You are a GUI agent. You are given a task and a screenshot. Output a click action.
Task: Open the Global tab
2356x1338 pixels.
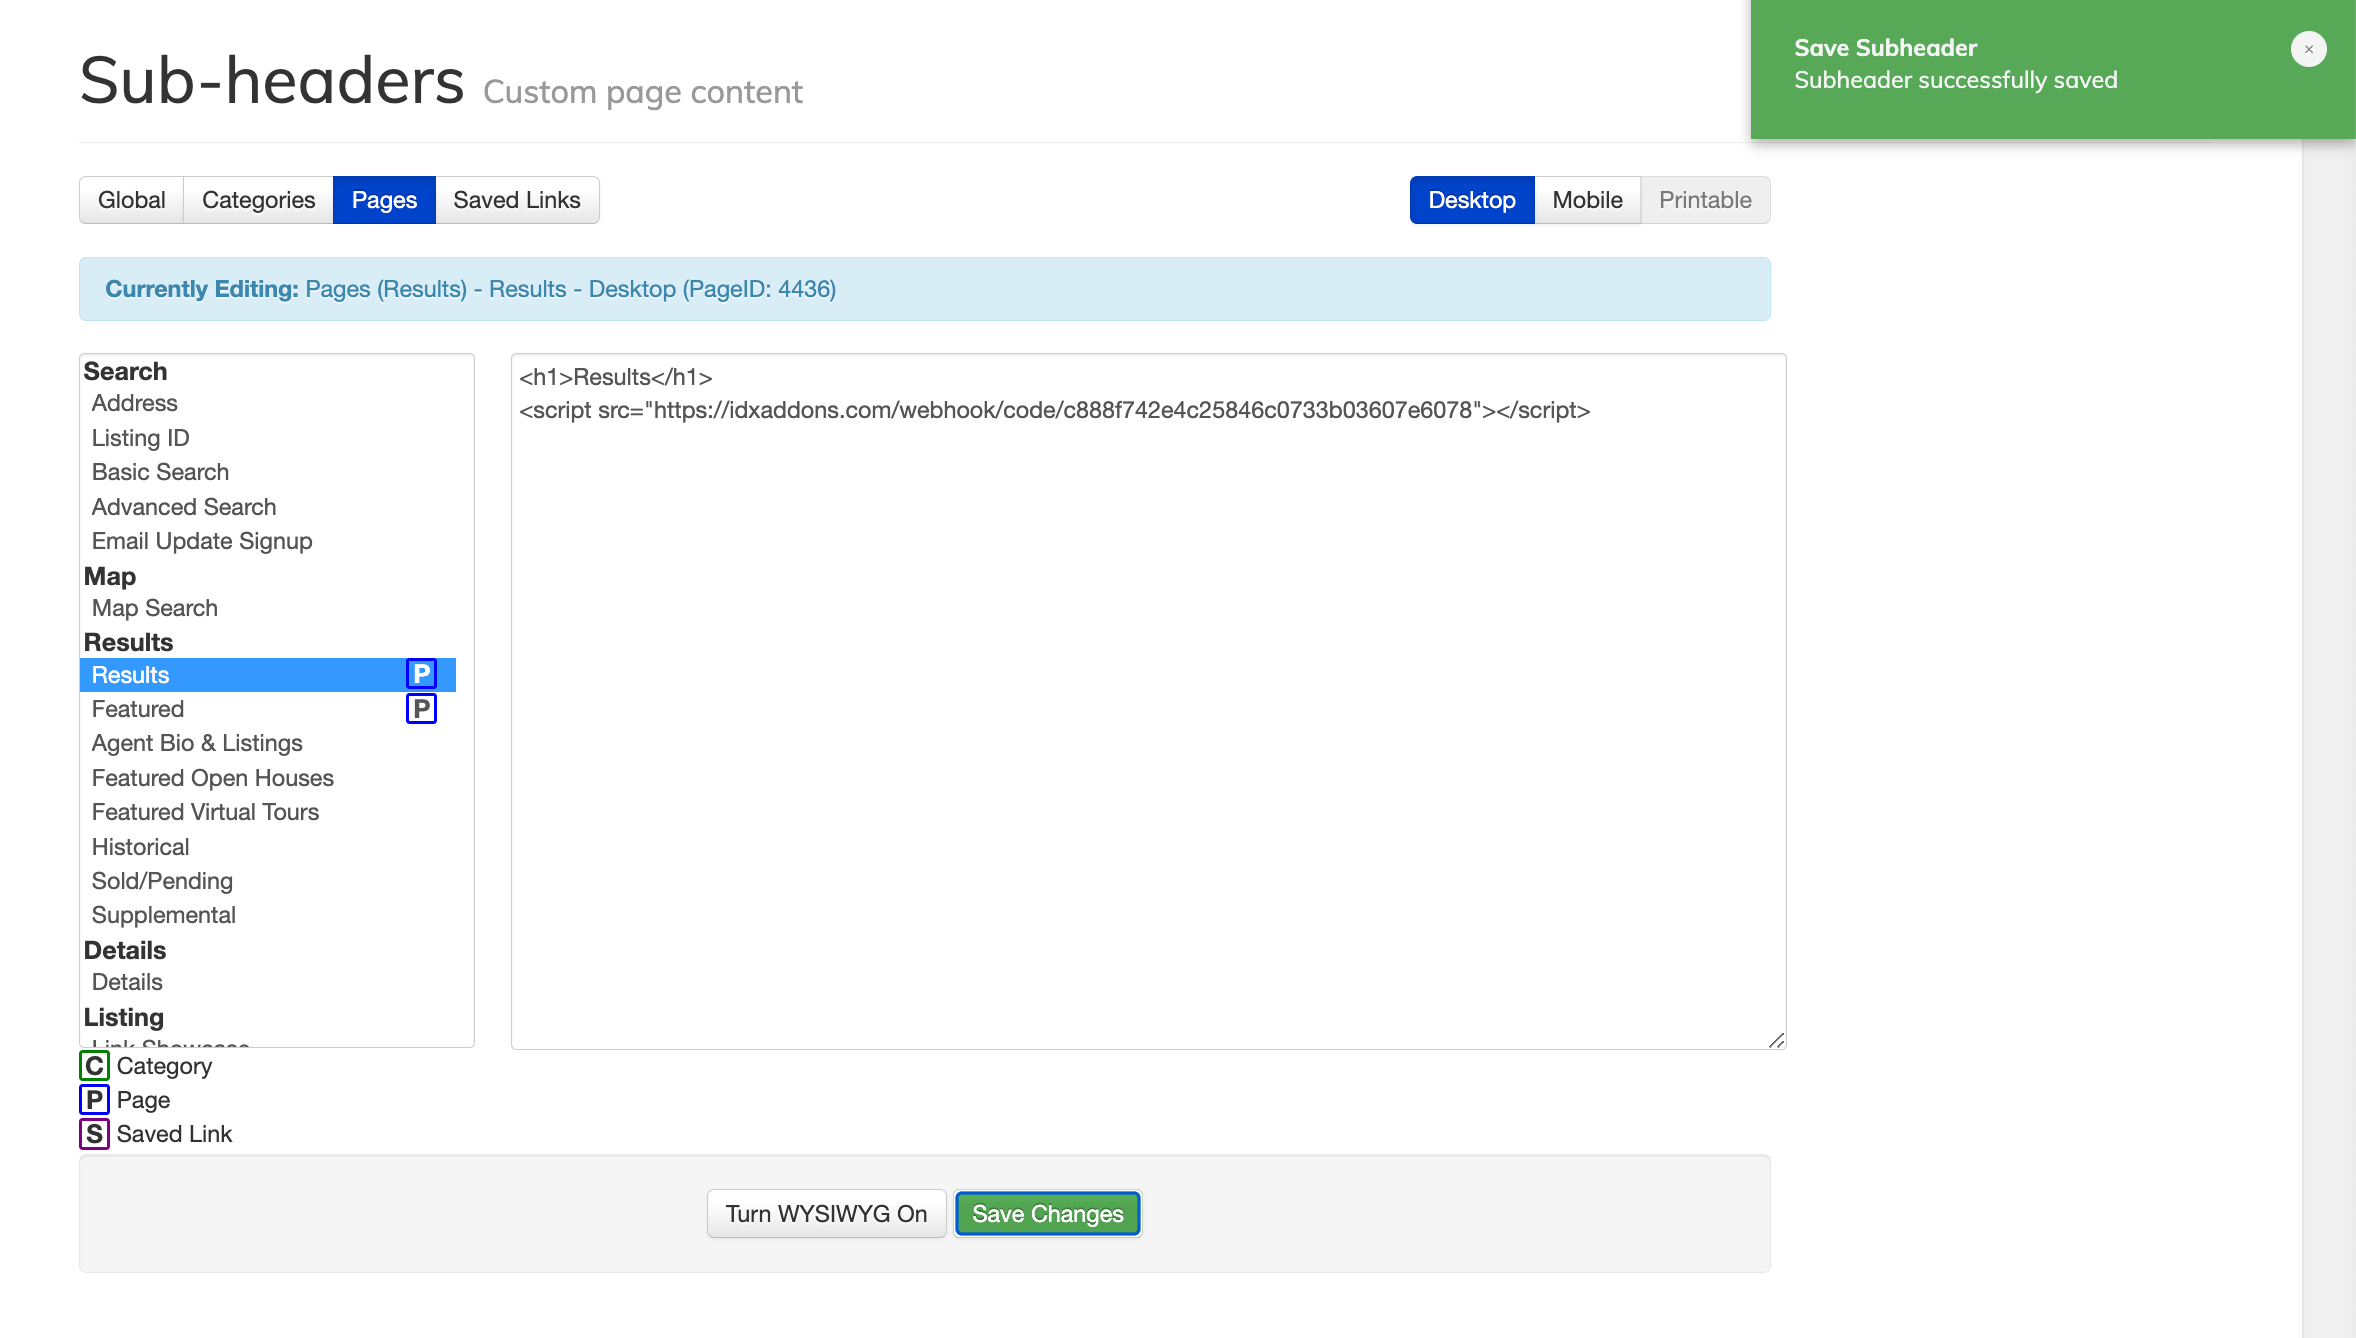[131, 200]
